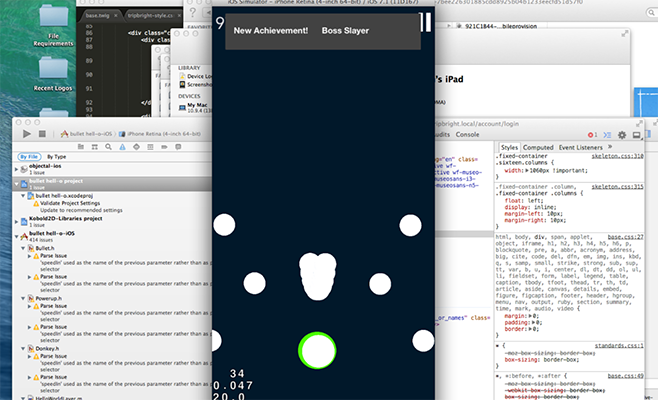Tap the green-ringed player circle in the game
This screenshot has width=658, height=400.
click(x=317, y=351)
